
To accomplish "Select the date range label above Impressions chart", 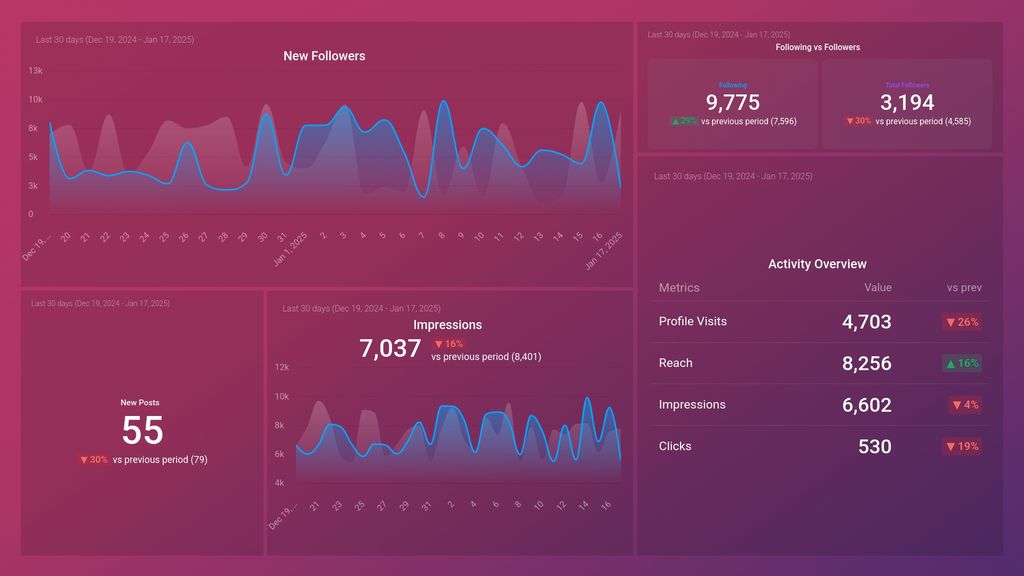I will coord(361,308).
